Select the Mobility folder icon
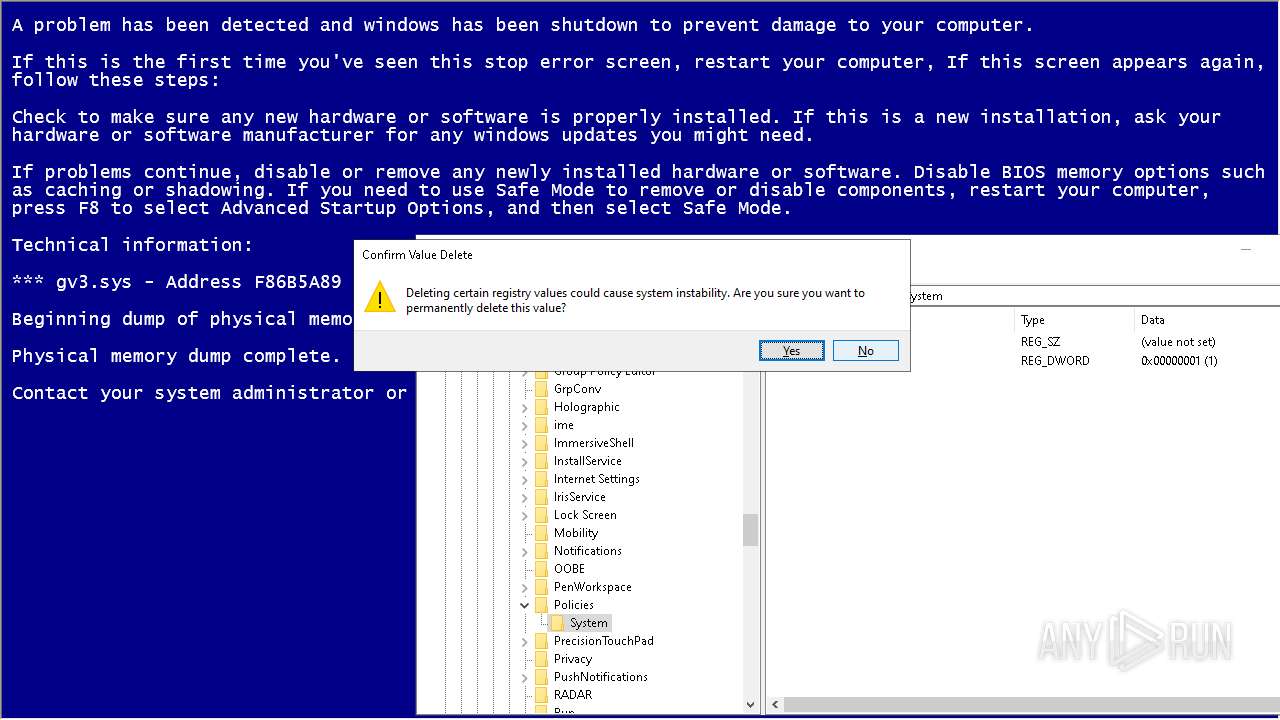1280x720 pixels. click(541, 533)
